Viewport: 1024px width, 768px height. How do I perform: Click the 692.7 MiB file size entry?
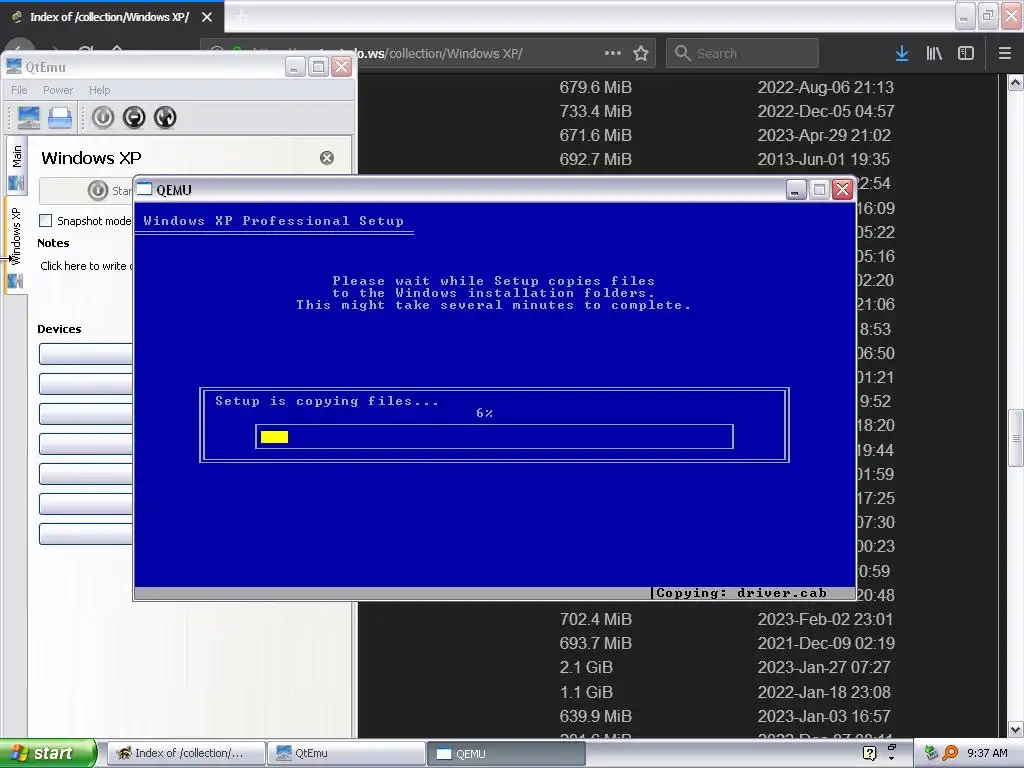tap(596, 159)
